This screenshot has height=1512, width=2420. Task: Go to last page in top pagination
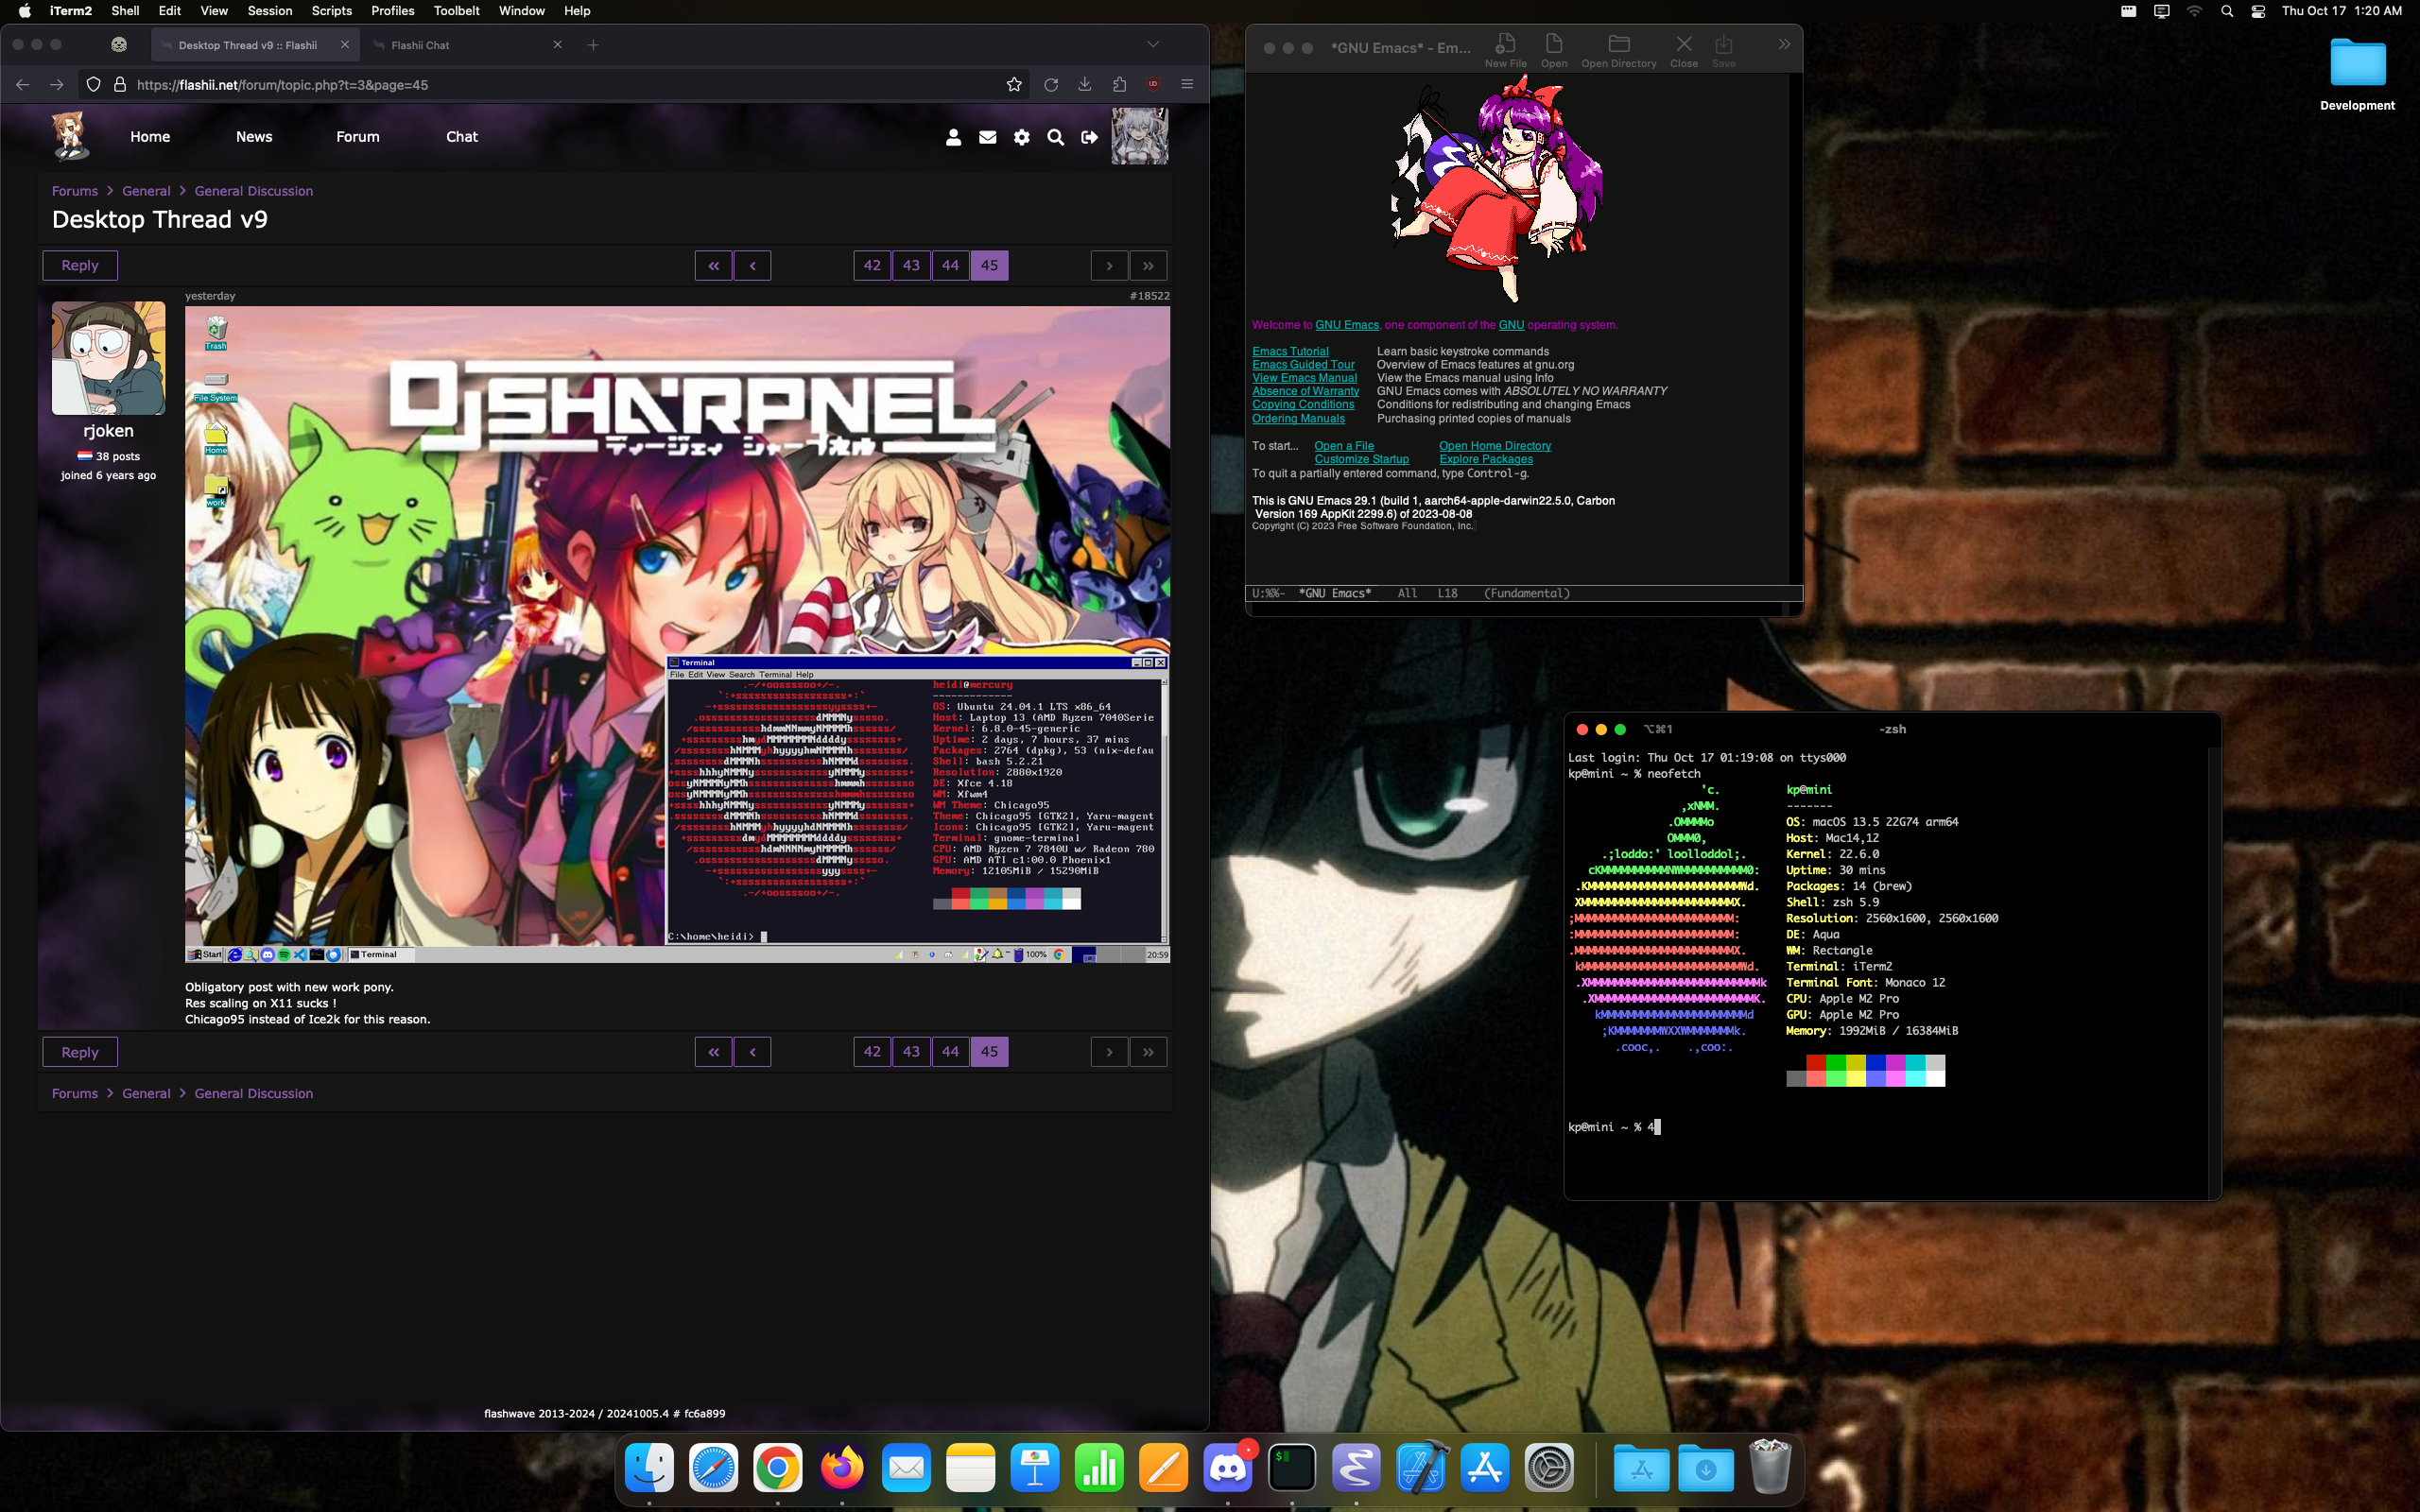(x=1148, y=266)
